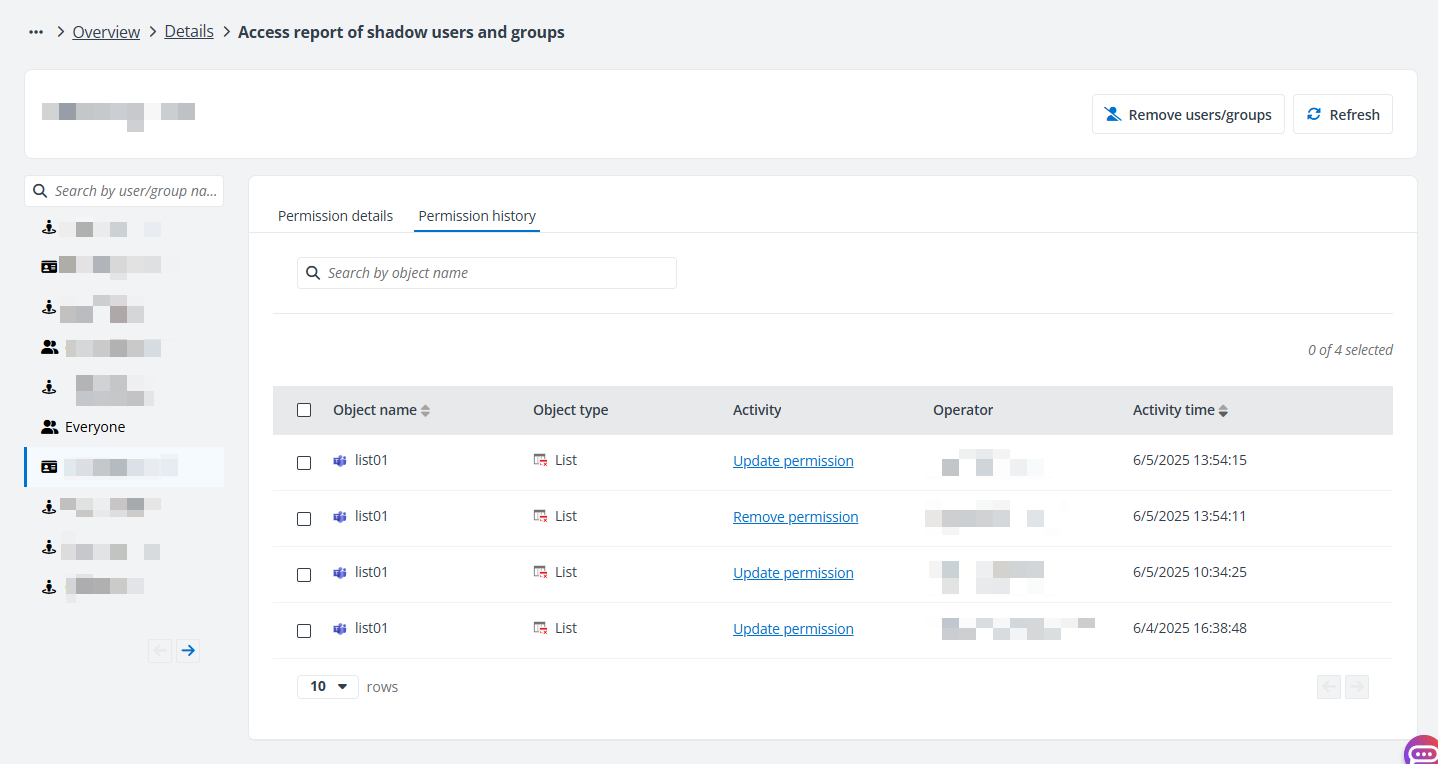Switch to the Permission details tab
This screenshot has height=764, width=1438.
click(x=335, y=215)
